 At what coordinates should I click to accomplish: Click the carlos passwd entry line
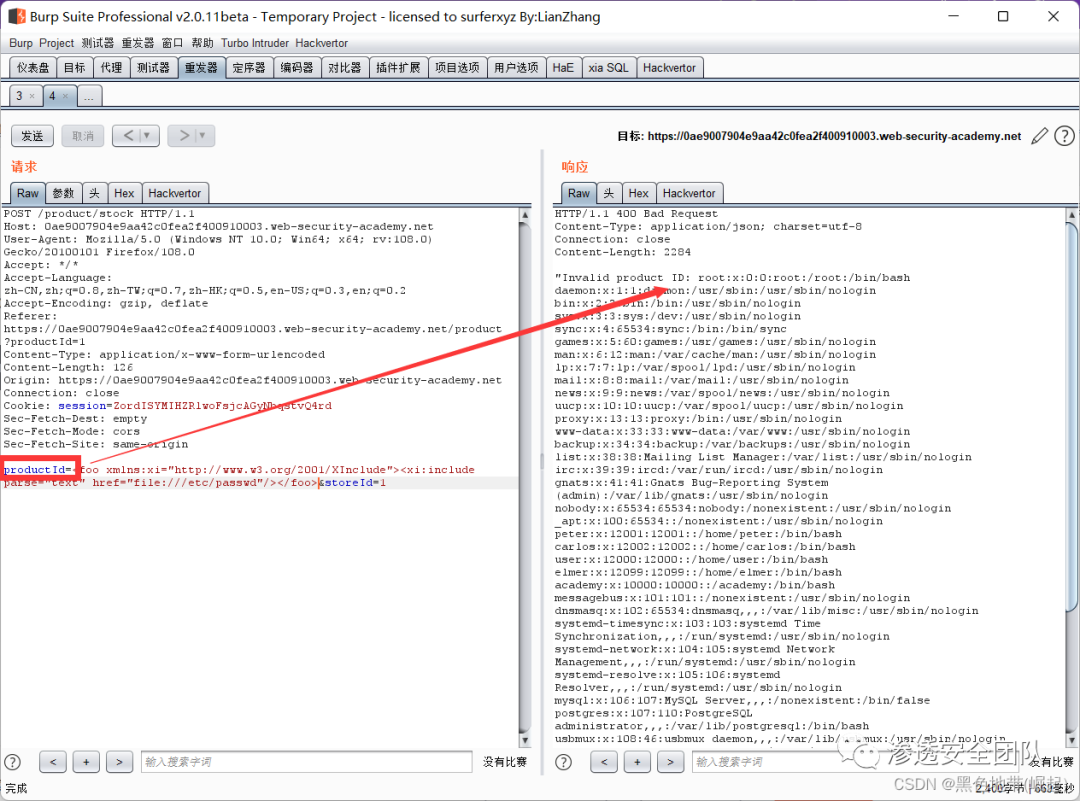[705, 546]
